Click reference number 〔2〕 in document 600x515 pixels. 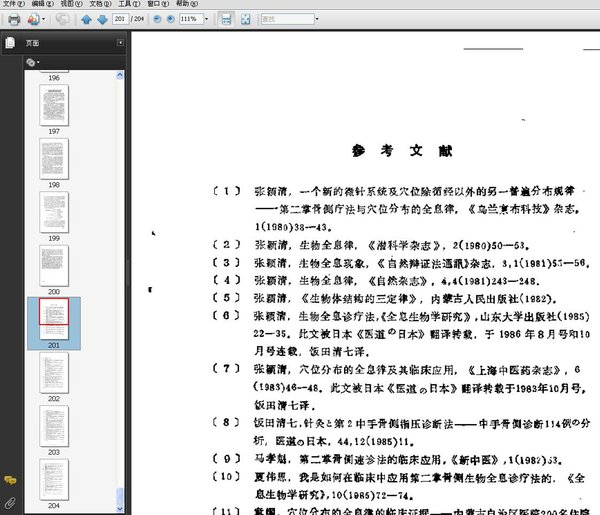(x=227, y=244)
